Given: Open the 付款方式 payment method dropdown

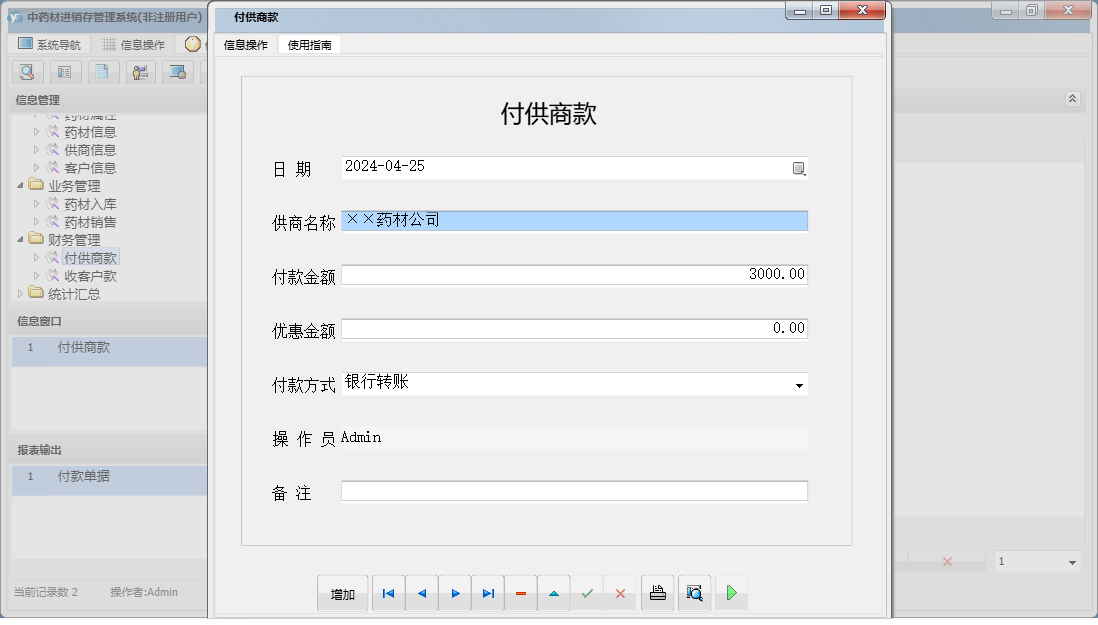Looking at the screenshot, I should point(799,384).
